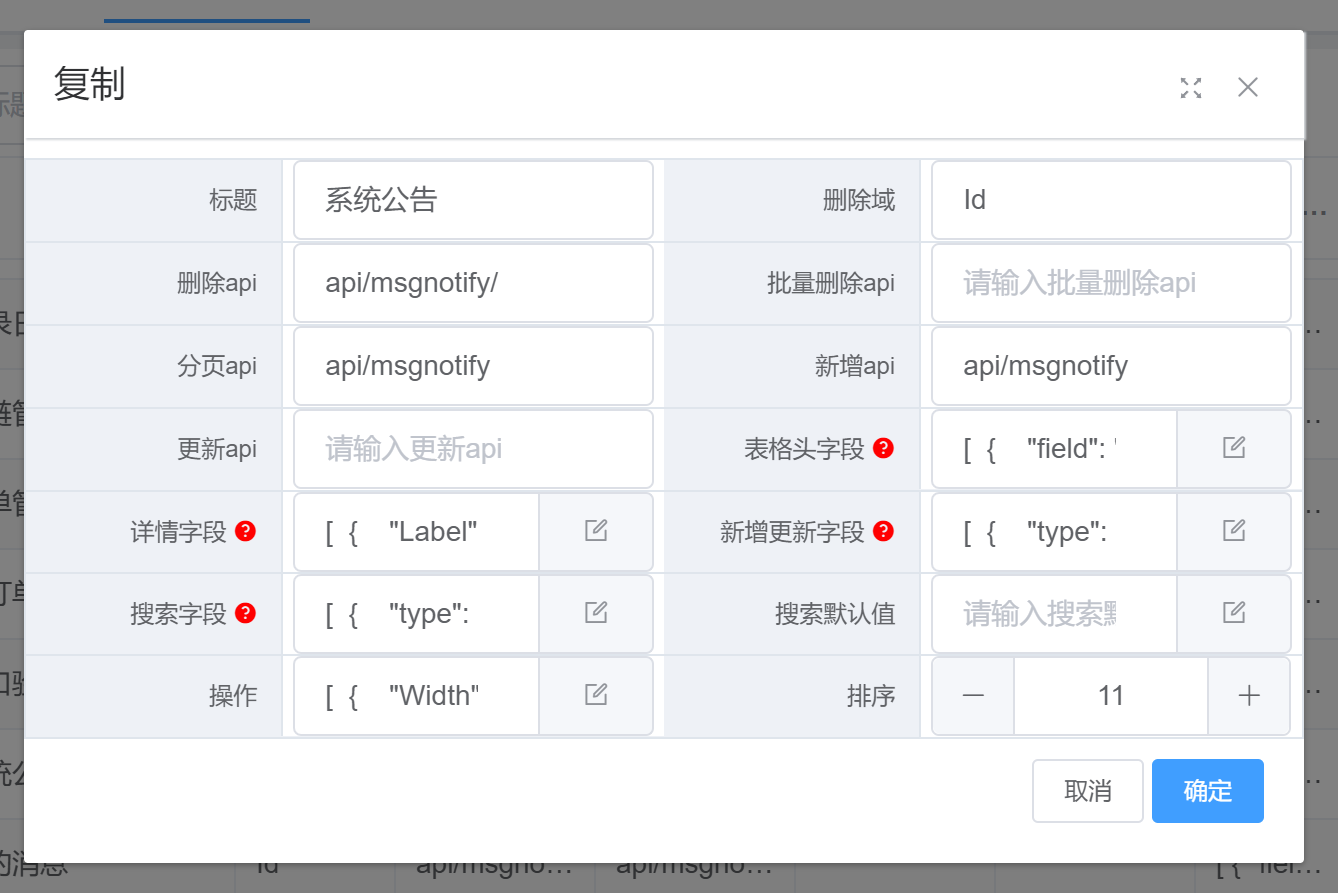This screenshot has width=1338, height=893.
Task: Click the 复制 dialog title
Action: [89, 84]
